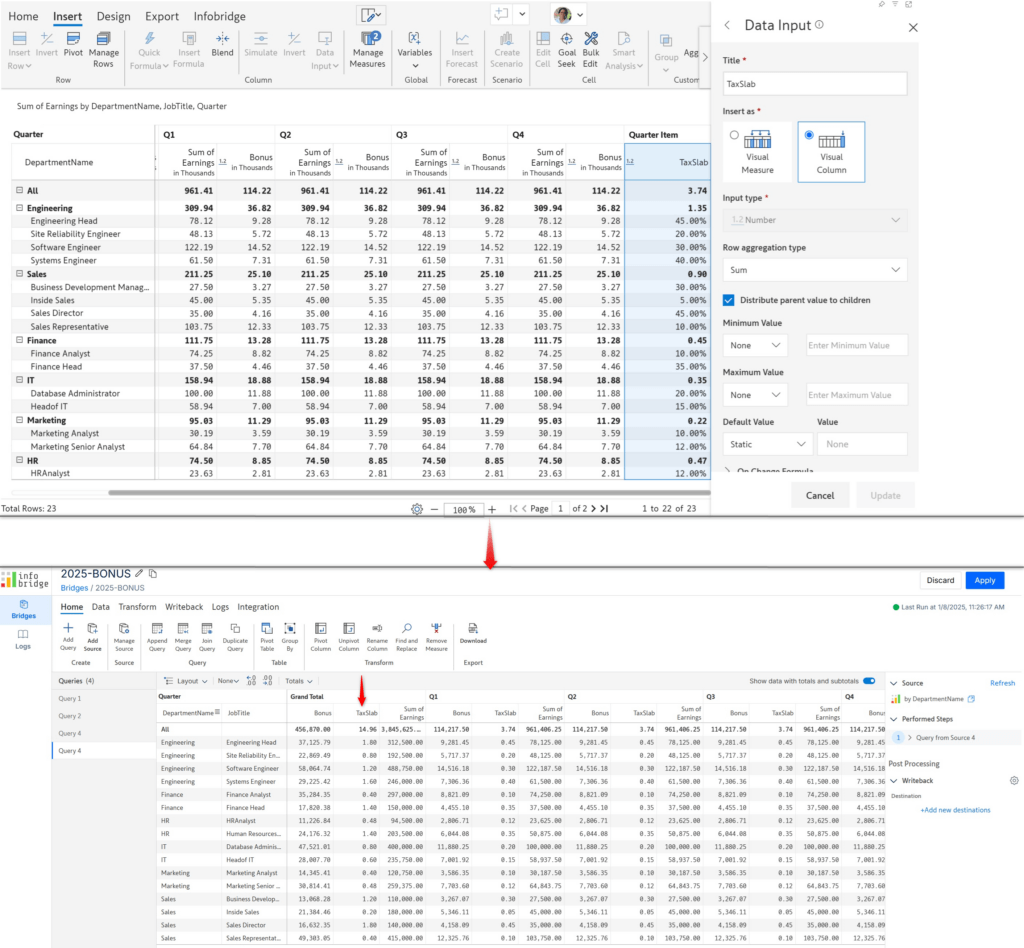Image resolution: width=1024 pixels, height=948 pixels.
Task: Select the Unpivot Column tool
Action: (x=347, y=632)
